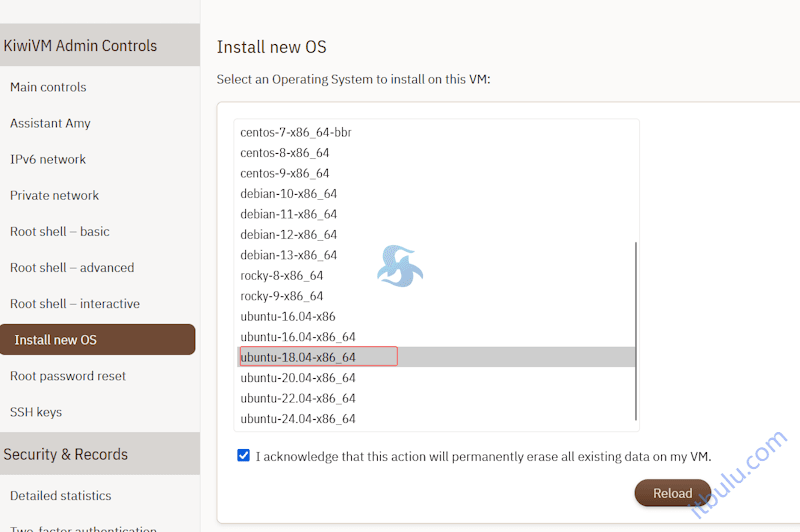Image resolution: width=800 pixels, height=532 pixels.
Task: Go to IPv6 network settings
Action: click(x=48, y=159)
